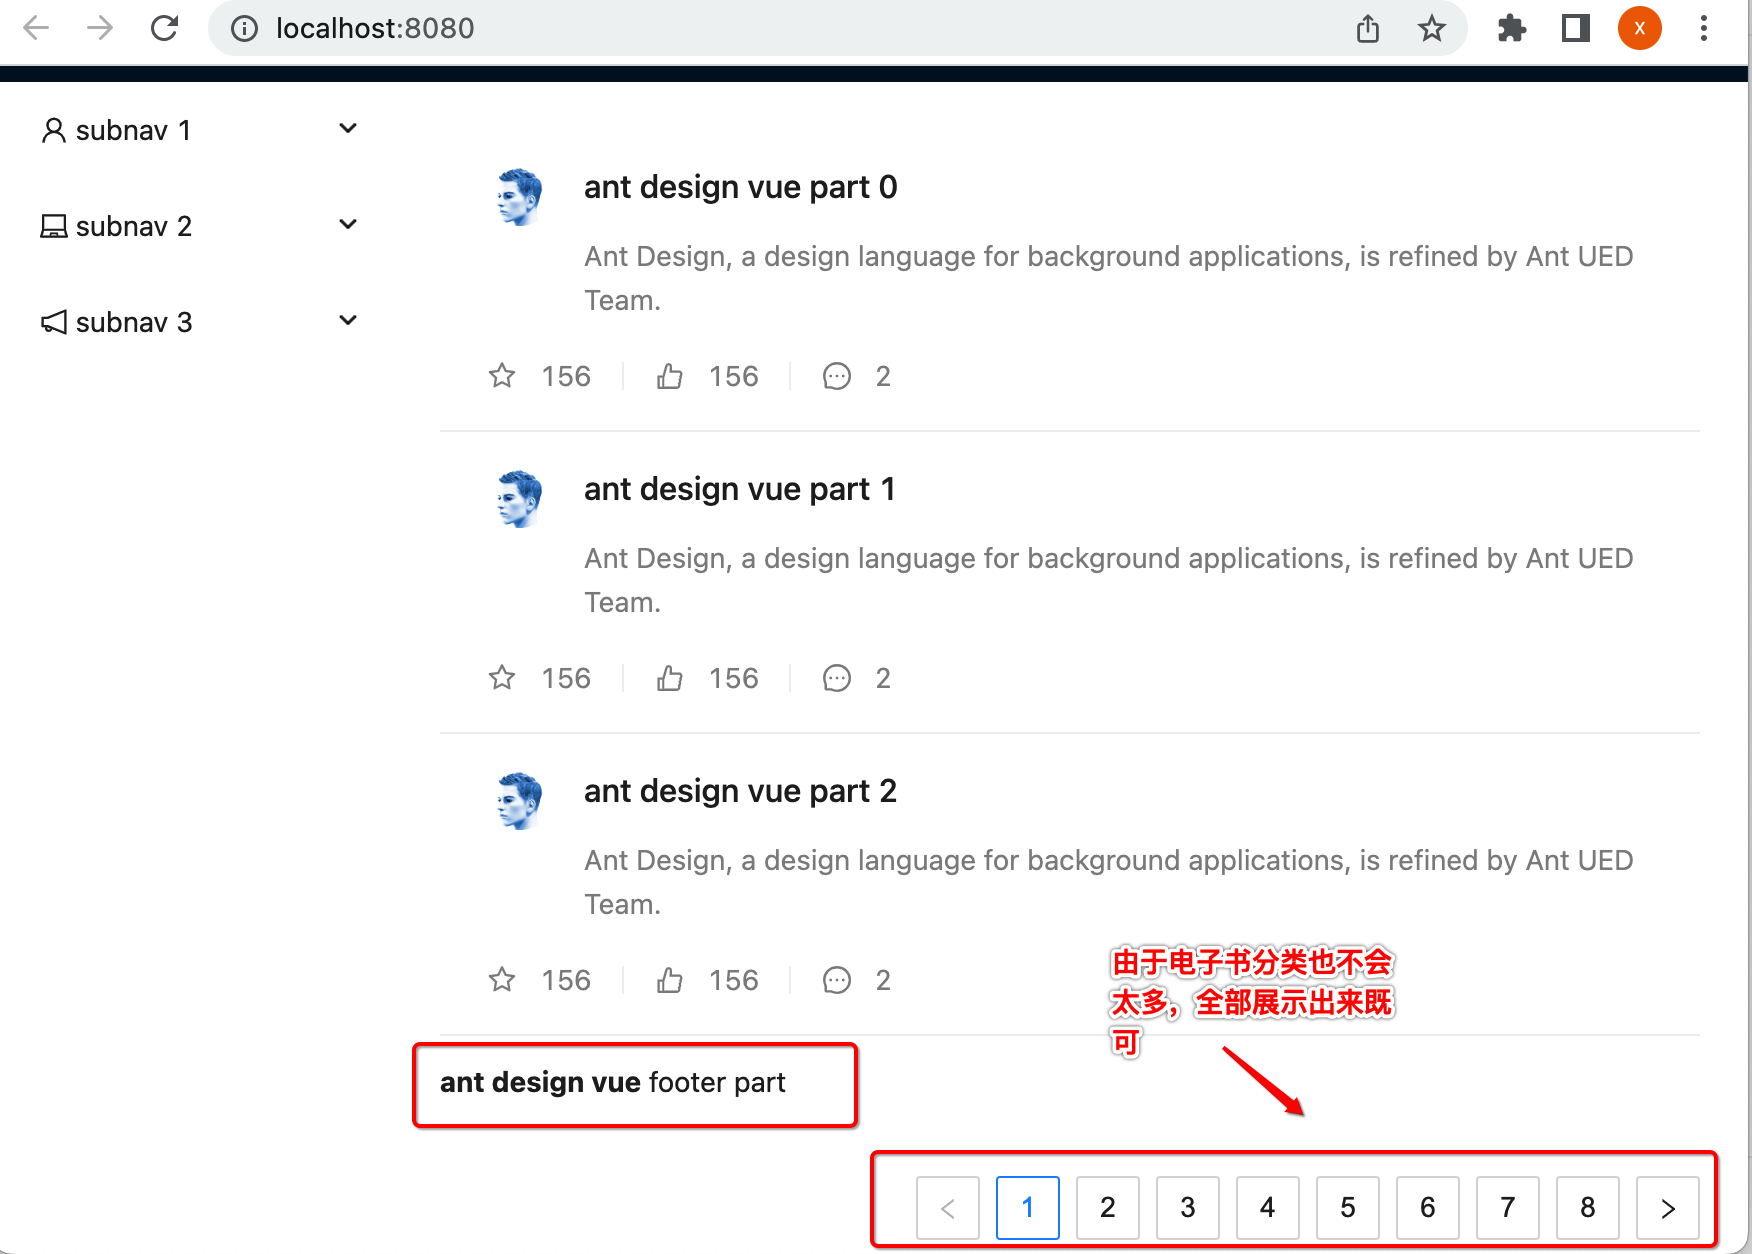Viewport: 1752px width, 1254px height.
Task: Select page 2 in pagination
Action: [x=1108, y=1208]
